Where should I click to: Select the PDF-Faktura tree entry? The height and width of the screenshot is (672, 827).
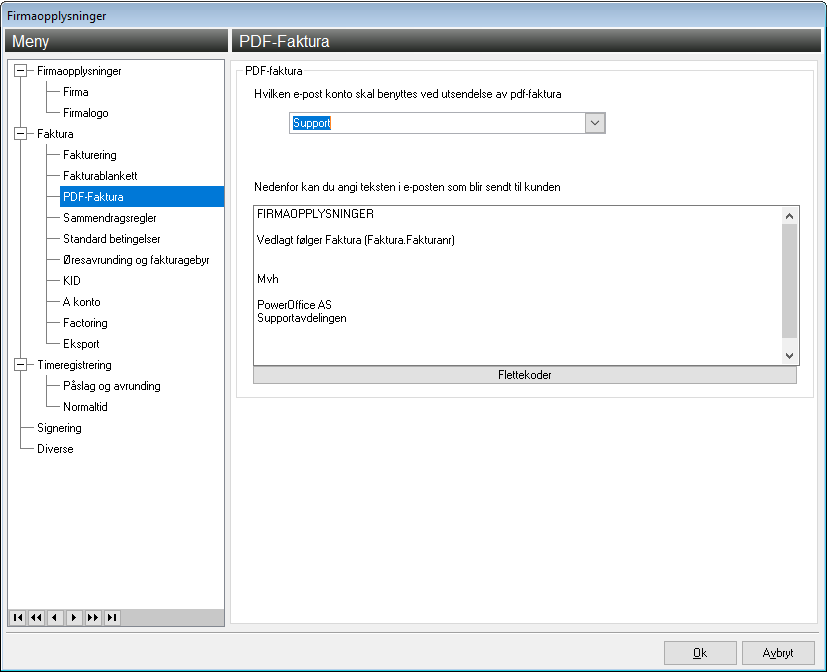click(142, 197)
